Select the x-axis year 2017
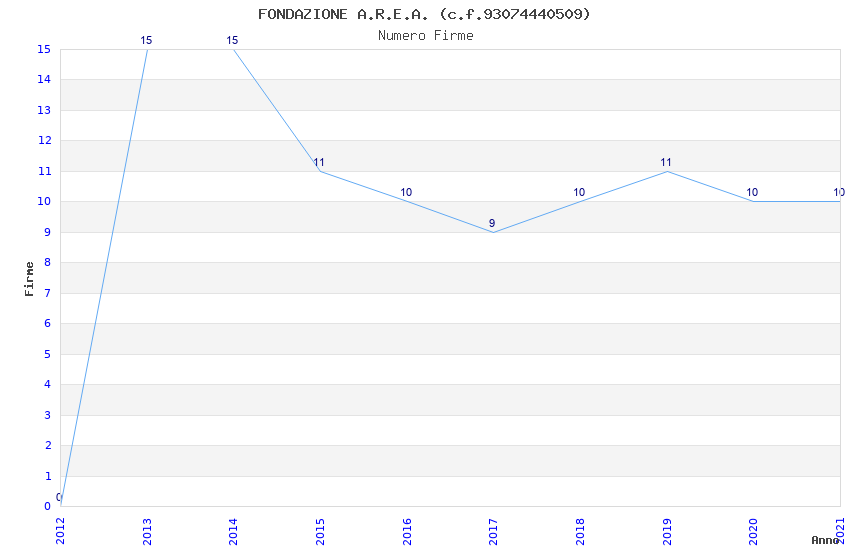 click(493, 531)
